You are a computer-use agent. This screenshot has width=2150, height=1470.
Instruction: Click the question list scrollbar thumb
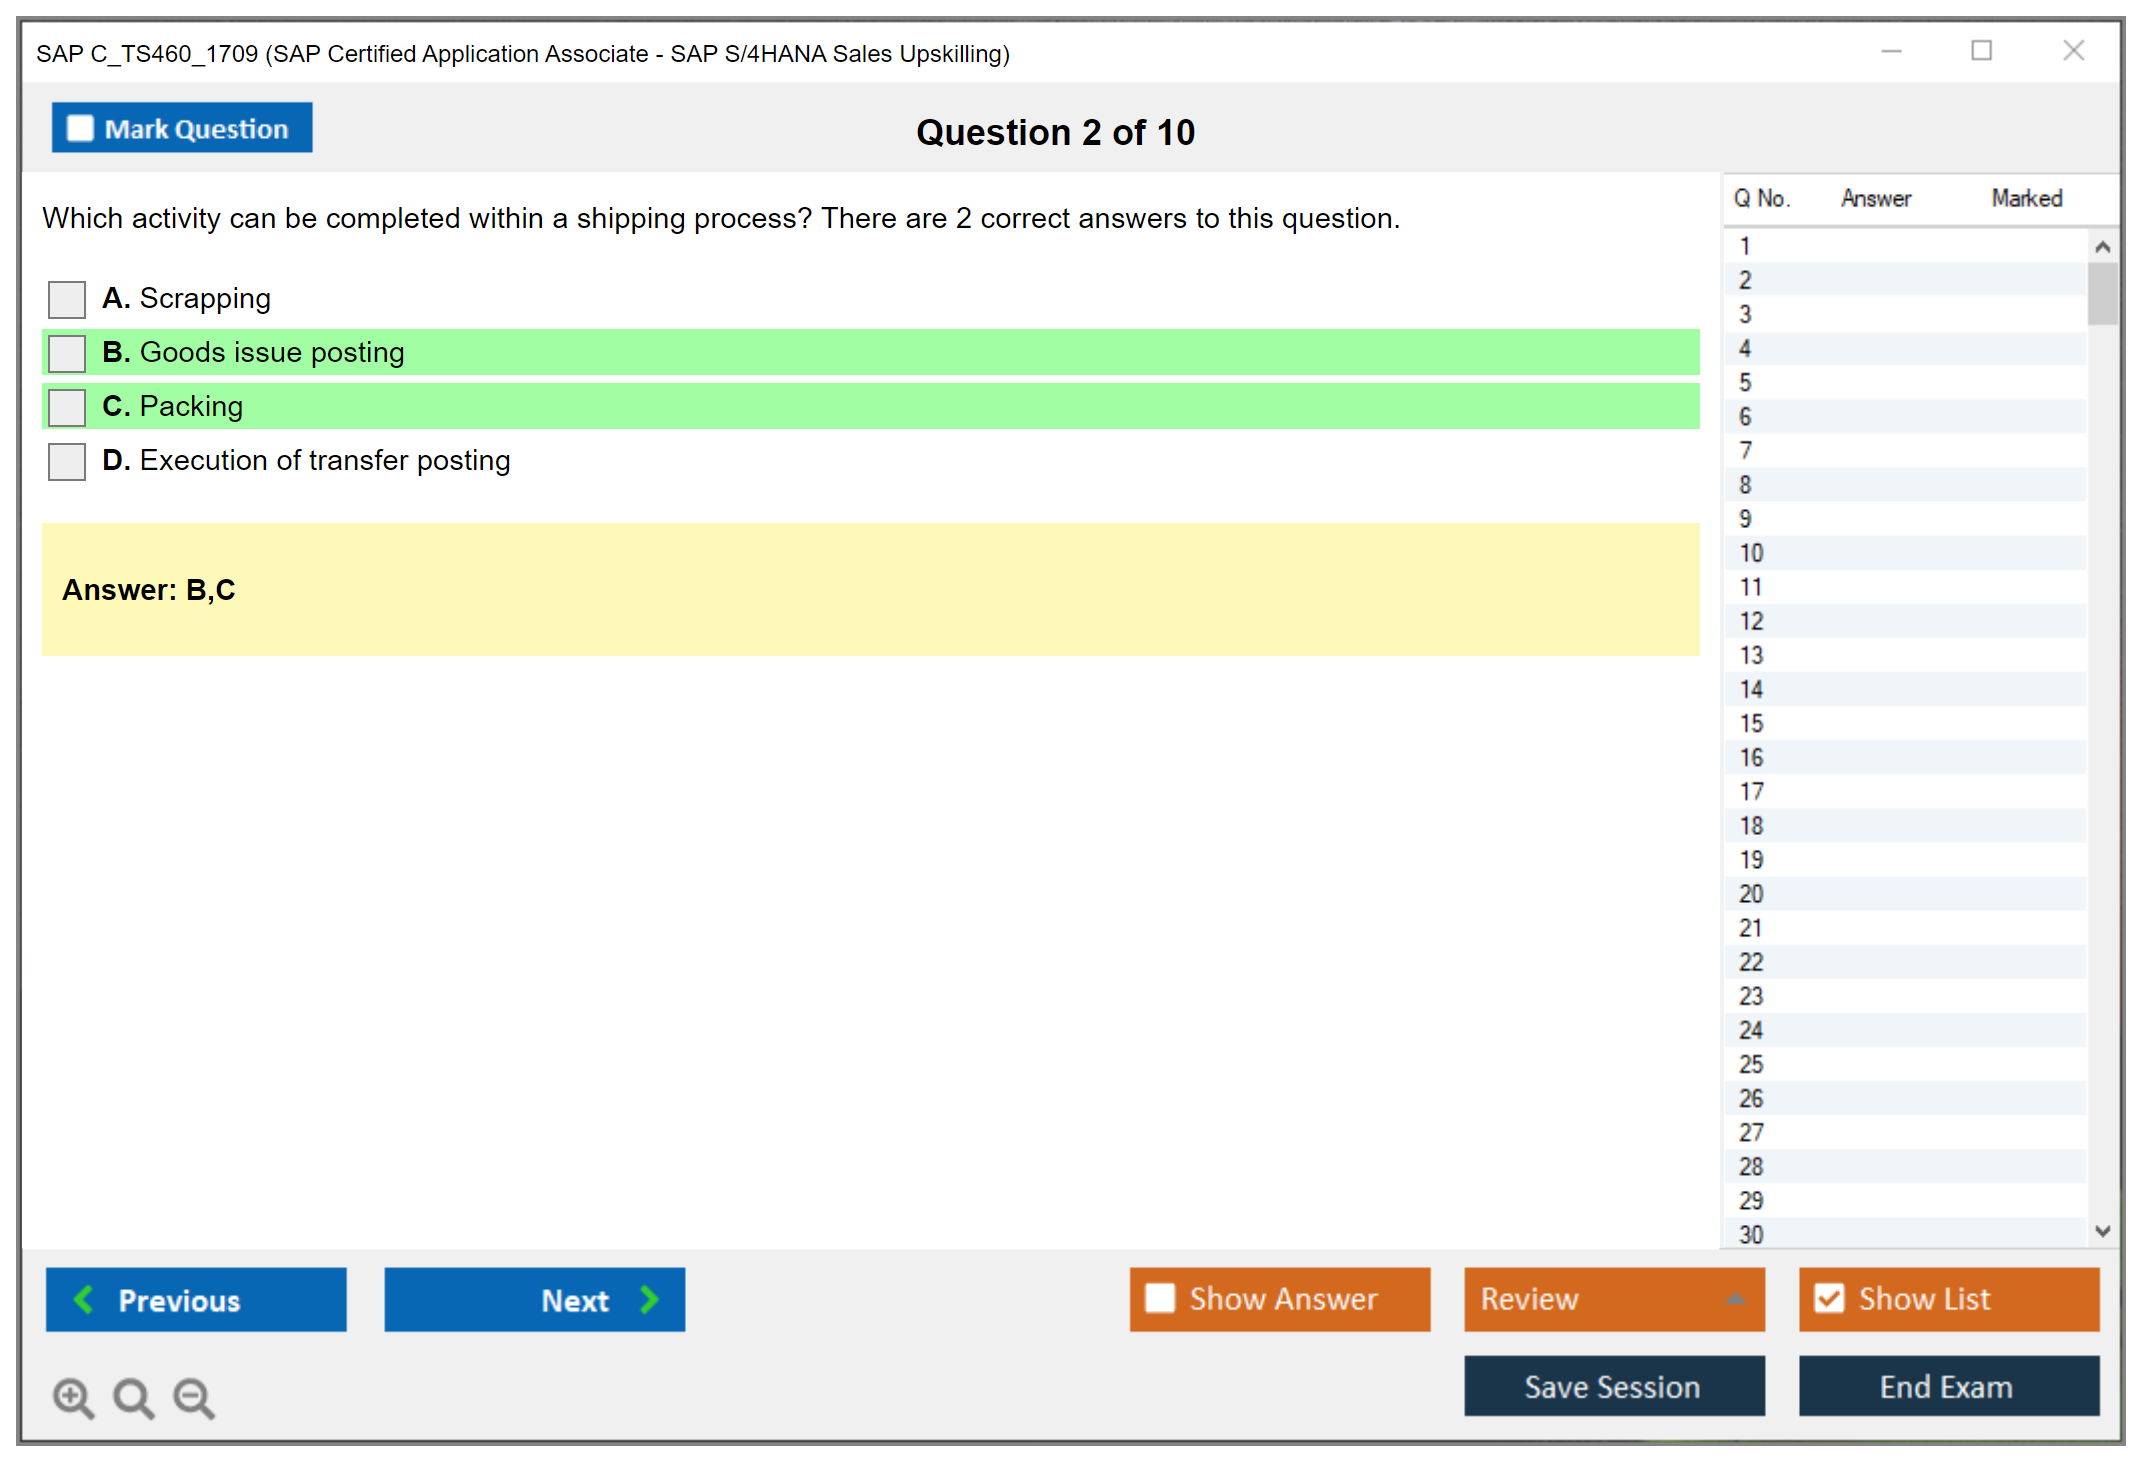(x=2102, y=292)
